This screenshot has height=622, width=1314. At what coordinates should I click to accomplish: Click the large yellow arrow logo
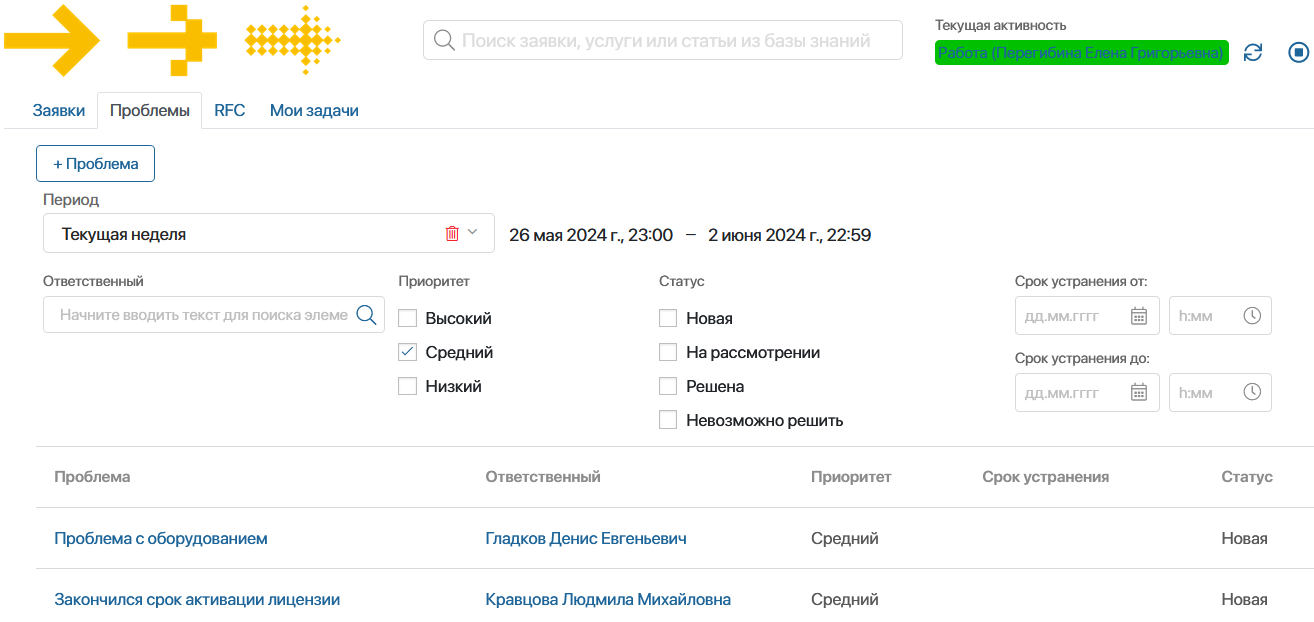click(52, 40)
